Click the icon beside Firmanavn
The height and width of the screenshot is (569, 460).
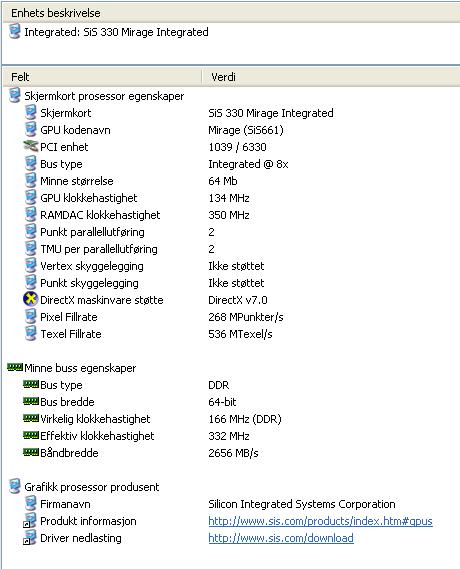tap(31, 503)
